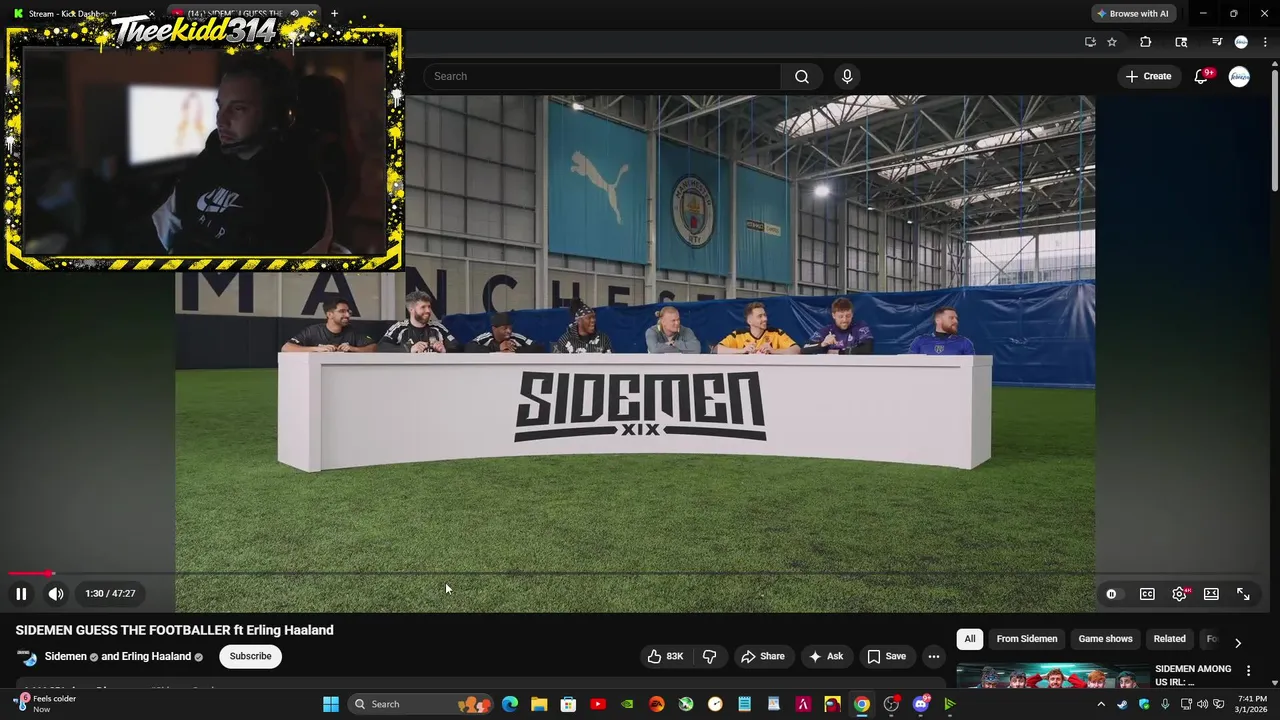Like the video (83K)
The height and width of the screenshot is (720, 1280).
pos(665,656)
